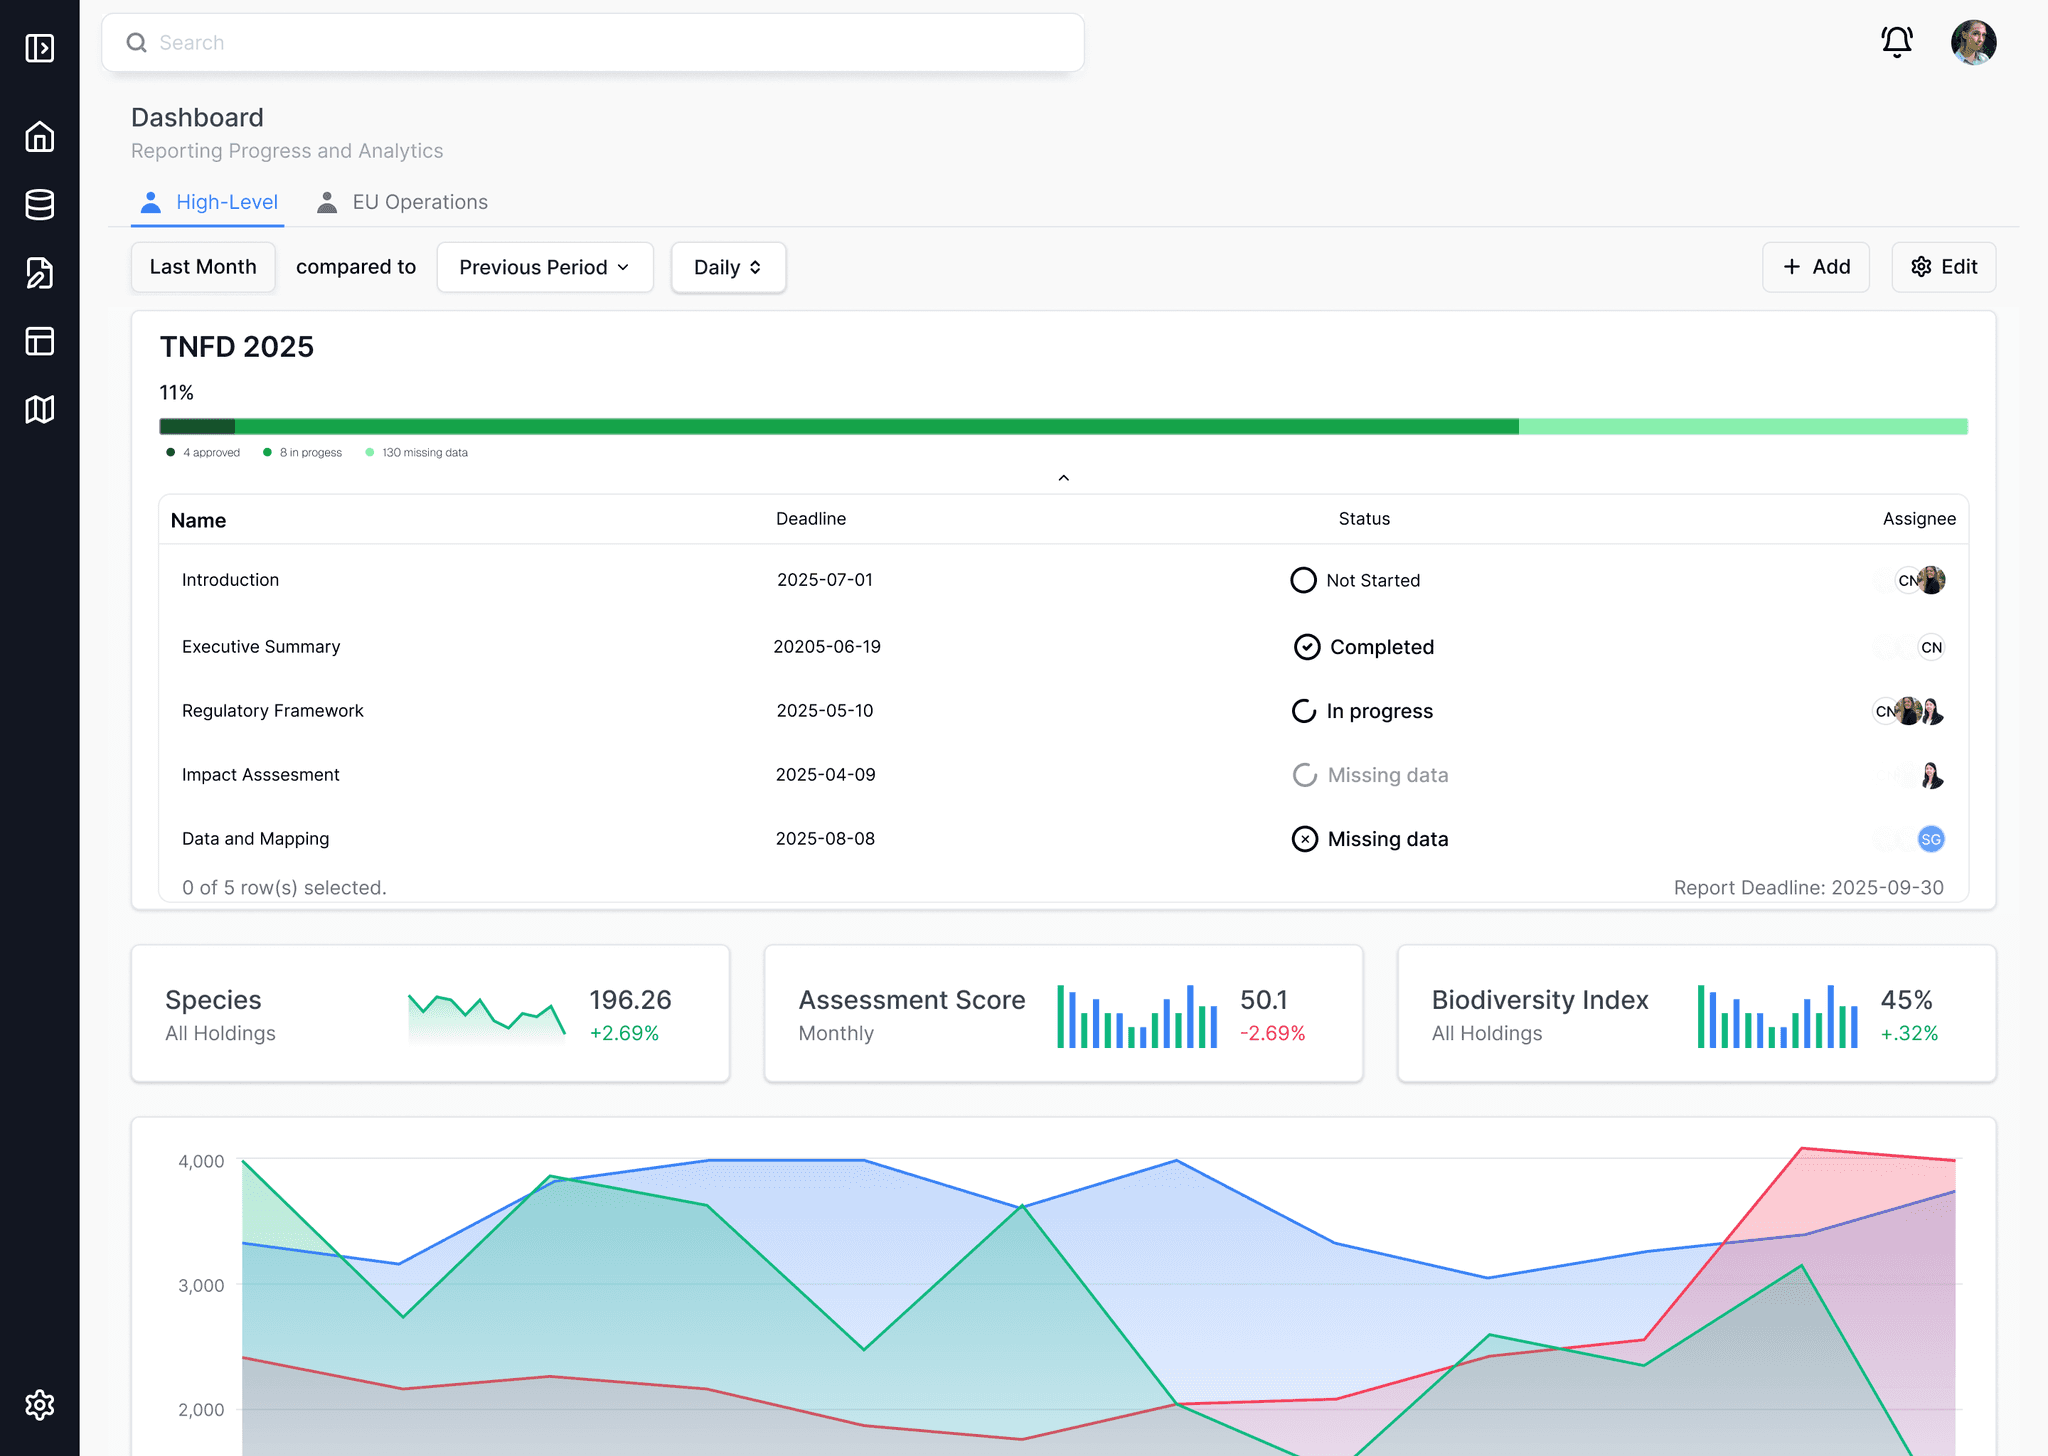
Task: Expand the sidebar panel toggle icon
Action: click(x=40, y=48)
